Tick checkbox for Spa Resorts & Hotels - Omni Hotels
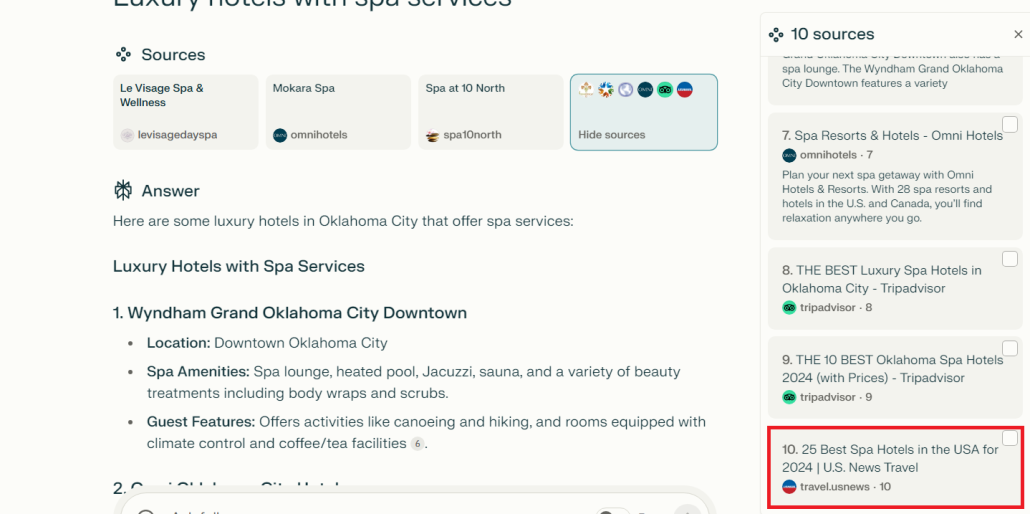 [x=1010, y=124]
